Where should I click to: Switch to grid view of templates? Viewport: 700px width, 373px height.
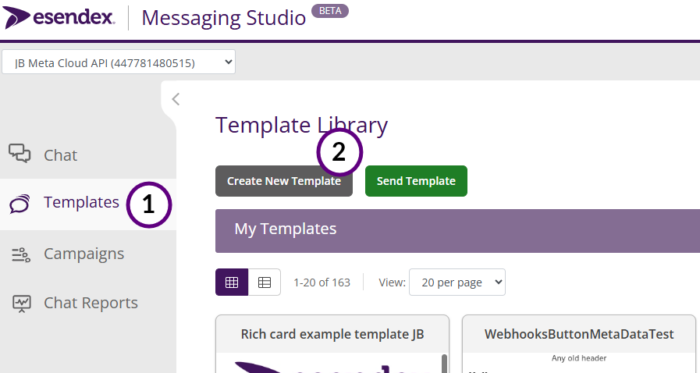[232, 282]
